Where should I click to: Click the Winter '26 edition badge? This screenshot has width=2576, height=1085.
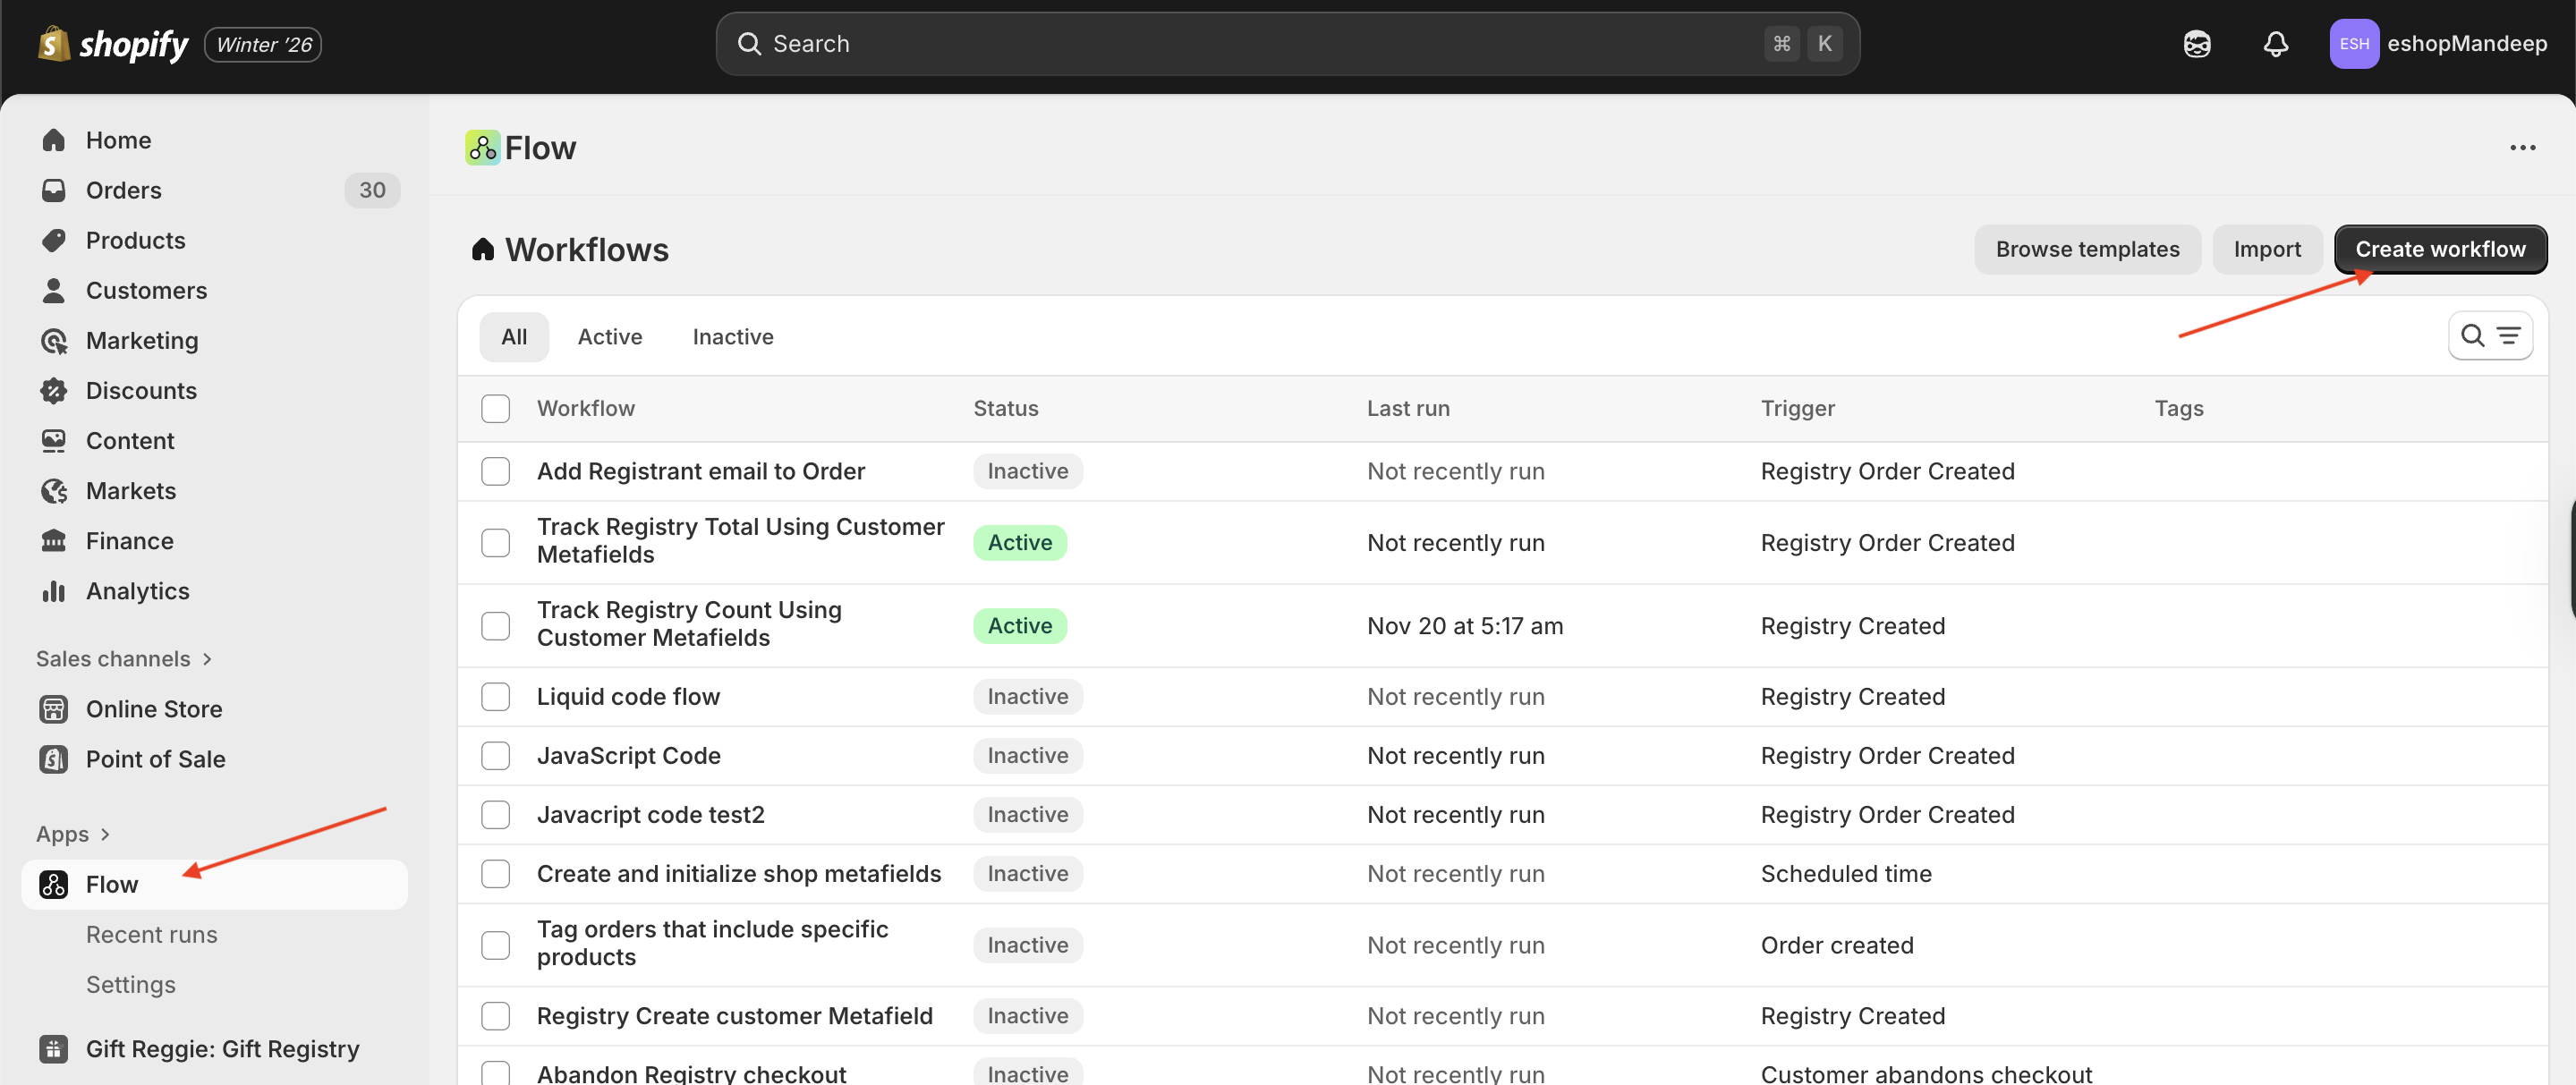264,44
